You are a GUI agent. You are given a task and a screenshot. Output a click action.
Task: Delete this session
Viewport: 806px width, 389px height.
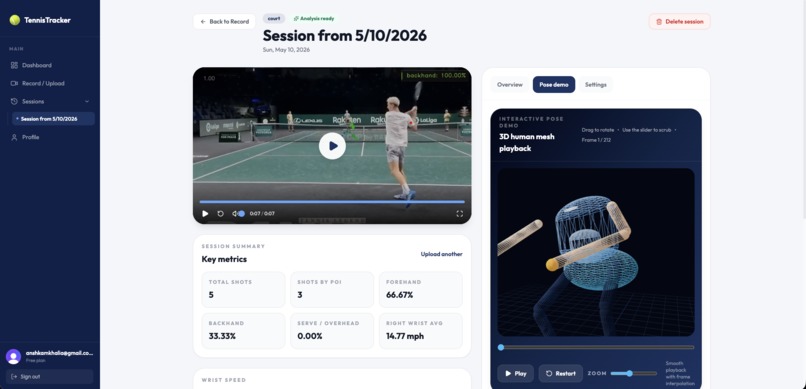[x=680, y=22]
